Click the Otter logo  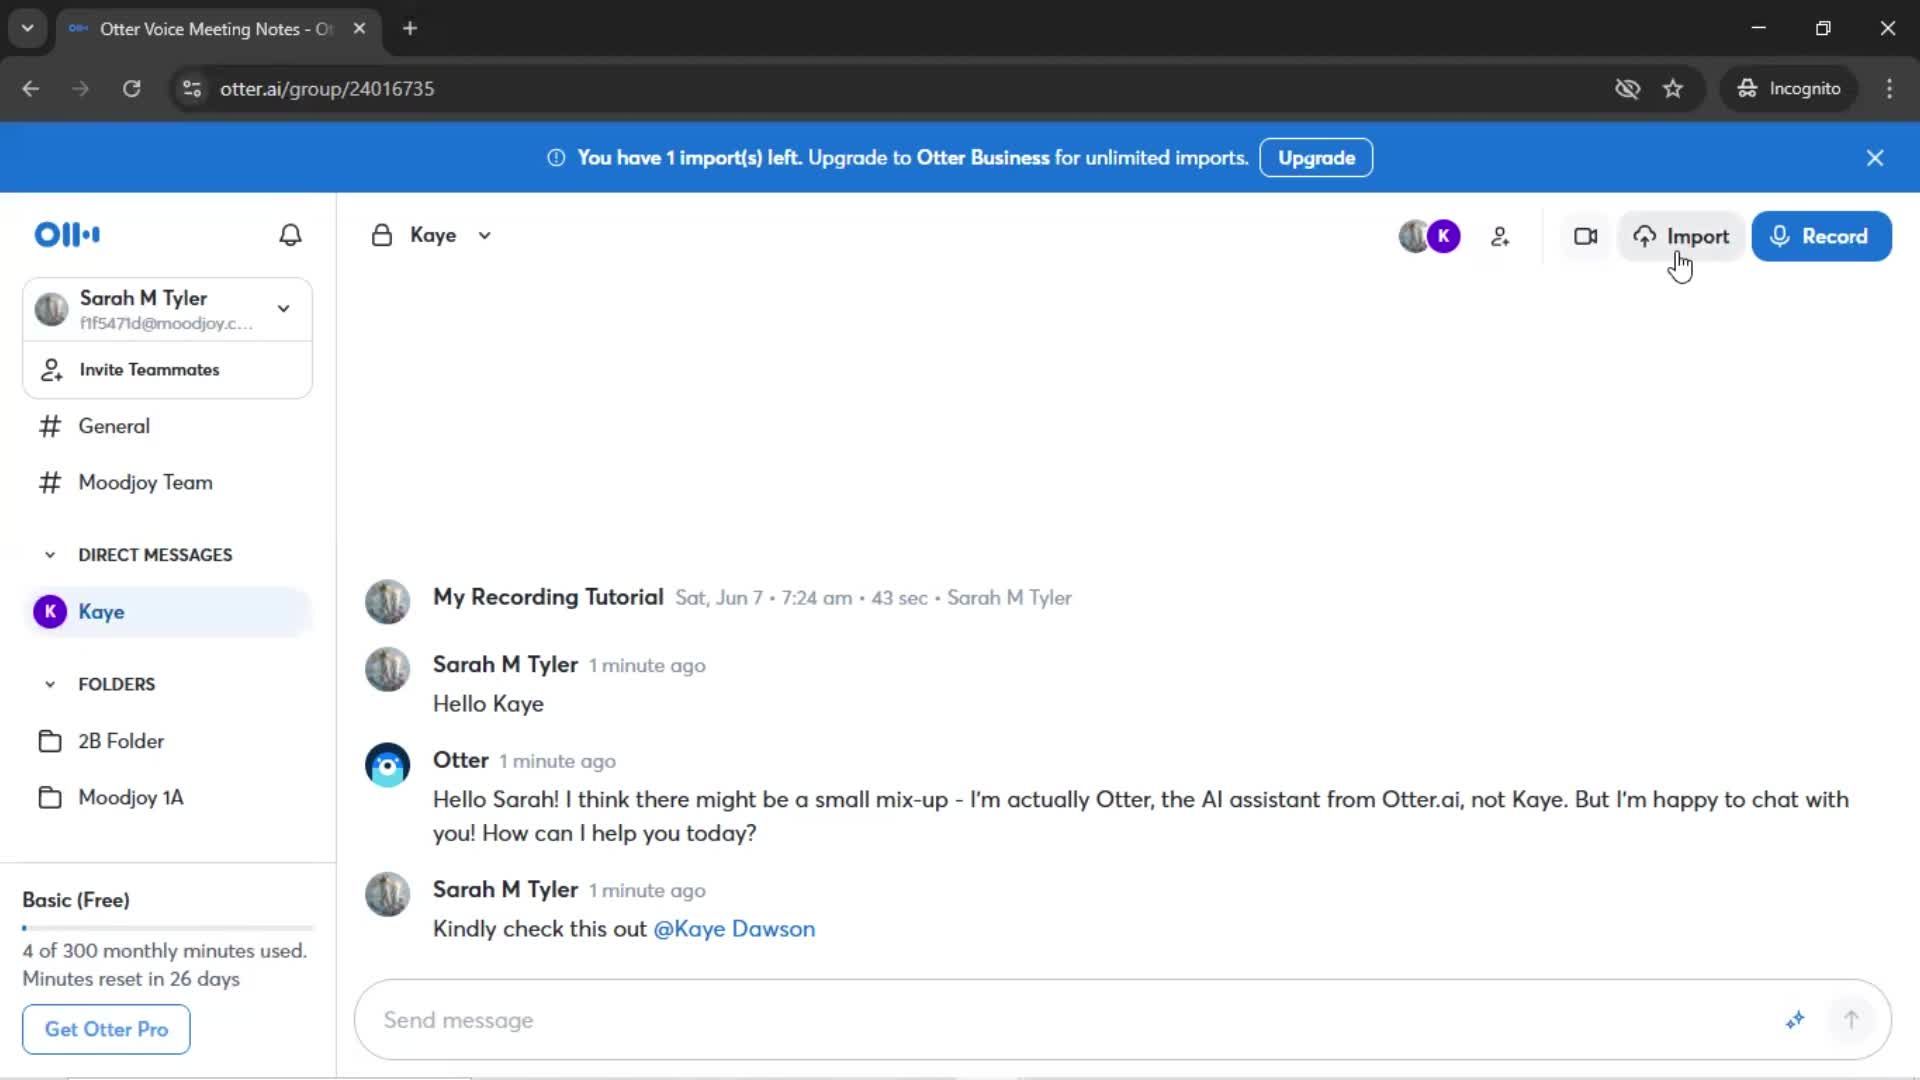tap(67, 235)
